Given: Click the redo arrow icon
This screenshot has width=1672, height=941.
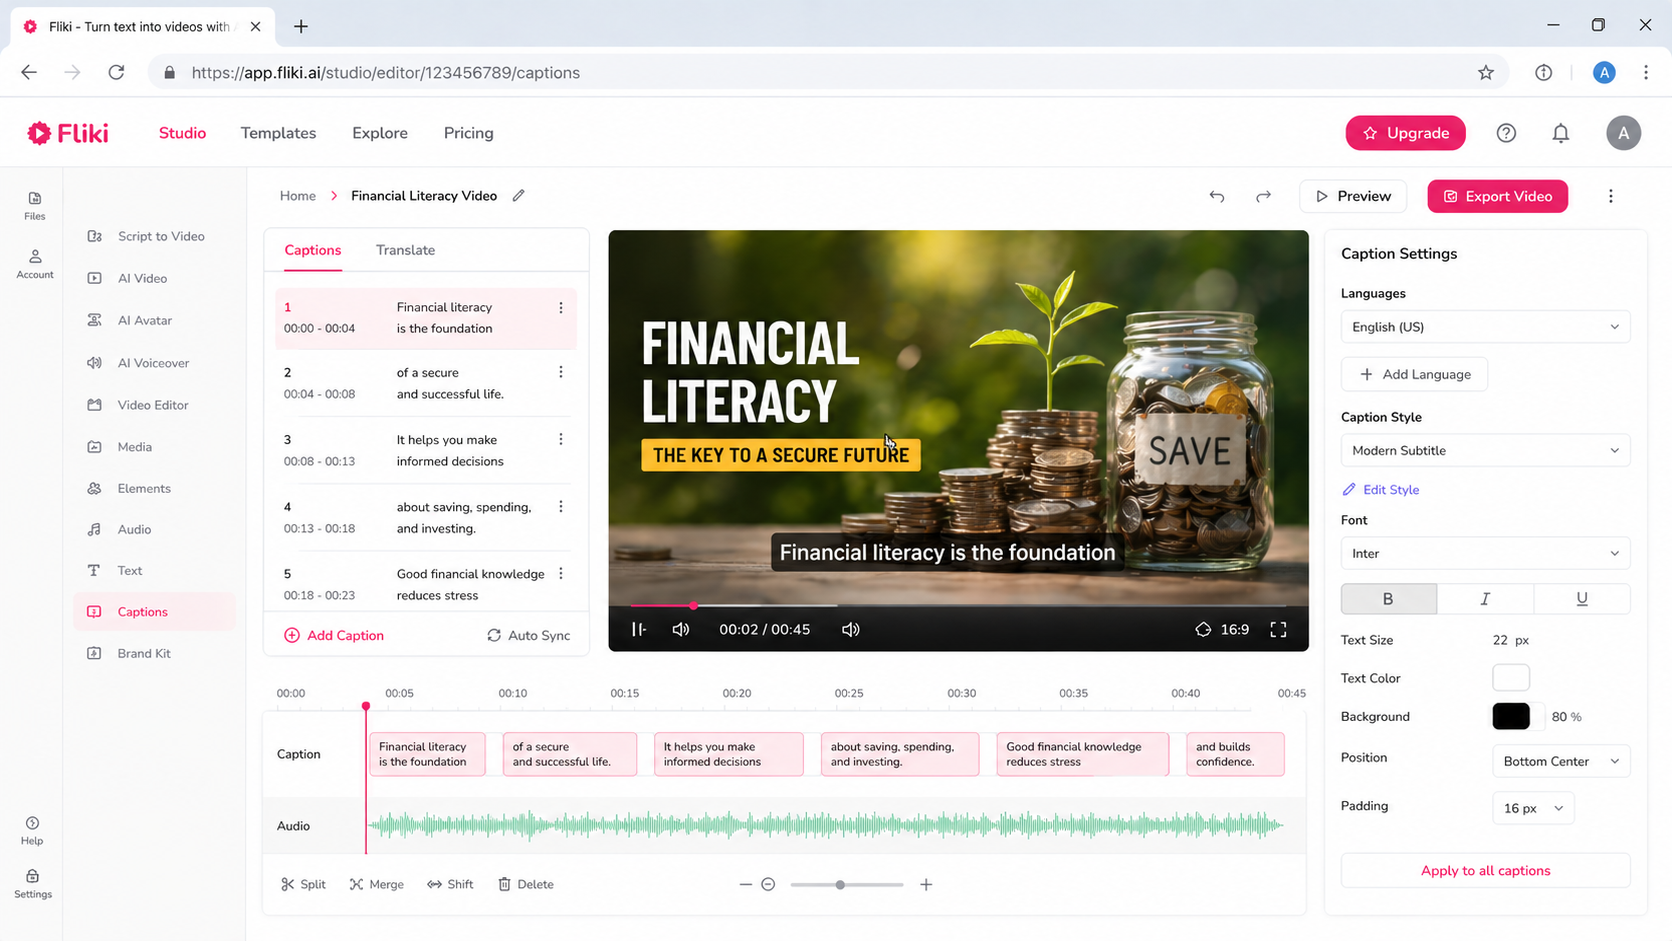Looking at the screenshot, I should (1263, 196).
